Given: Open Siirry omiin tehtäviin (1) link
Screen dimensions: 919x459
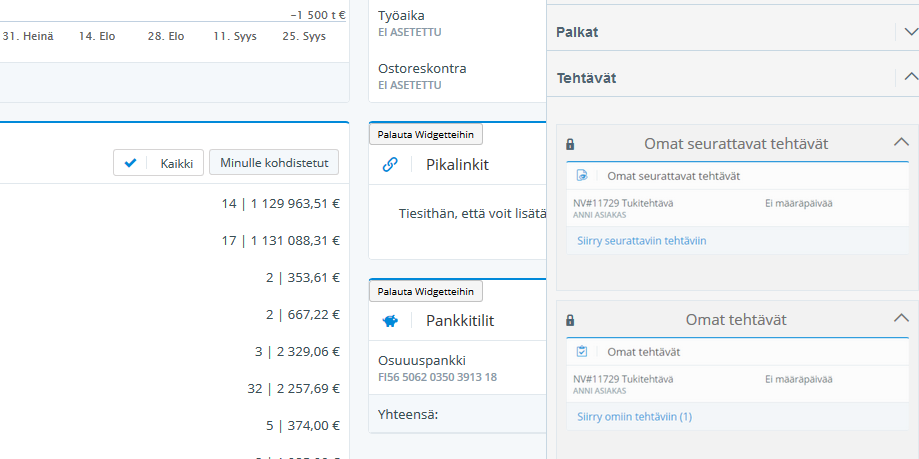Looking at the screenshot, I should [x=634, y=416].
